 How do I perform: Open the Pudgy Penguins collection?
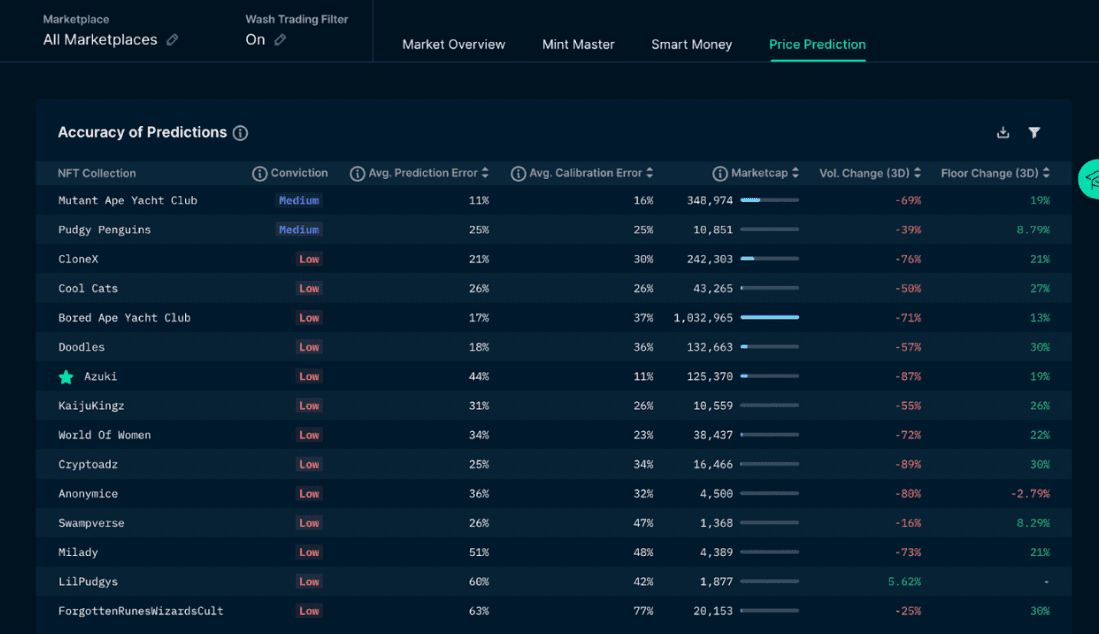click(104, 230)
